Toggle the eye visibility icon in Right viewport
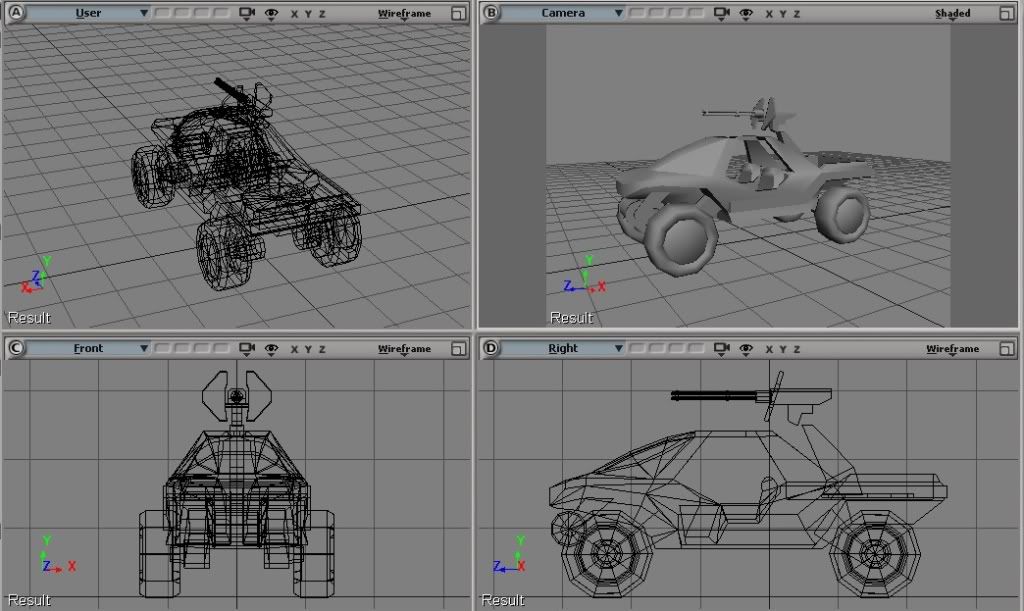The width and height of the screenshot is (1024, 611). point(746,349)
